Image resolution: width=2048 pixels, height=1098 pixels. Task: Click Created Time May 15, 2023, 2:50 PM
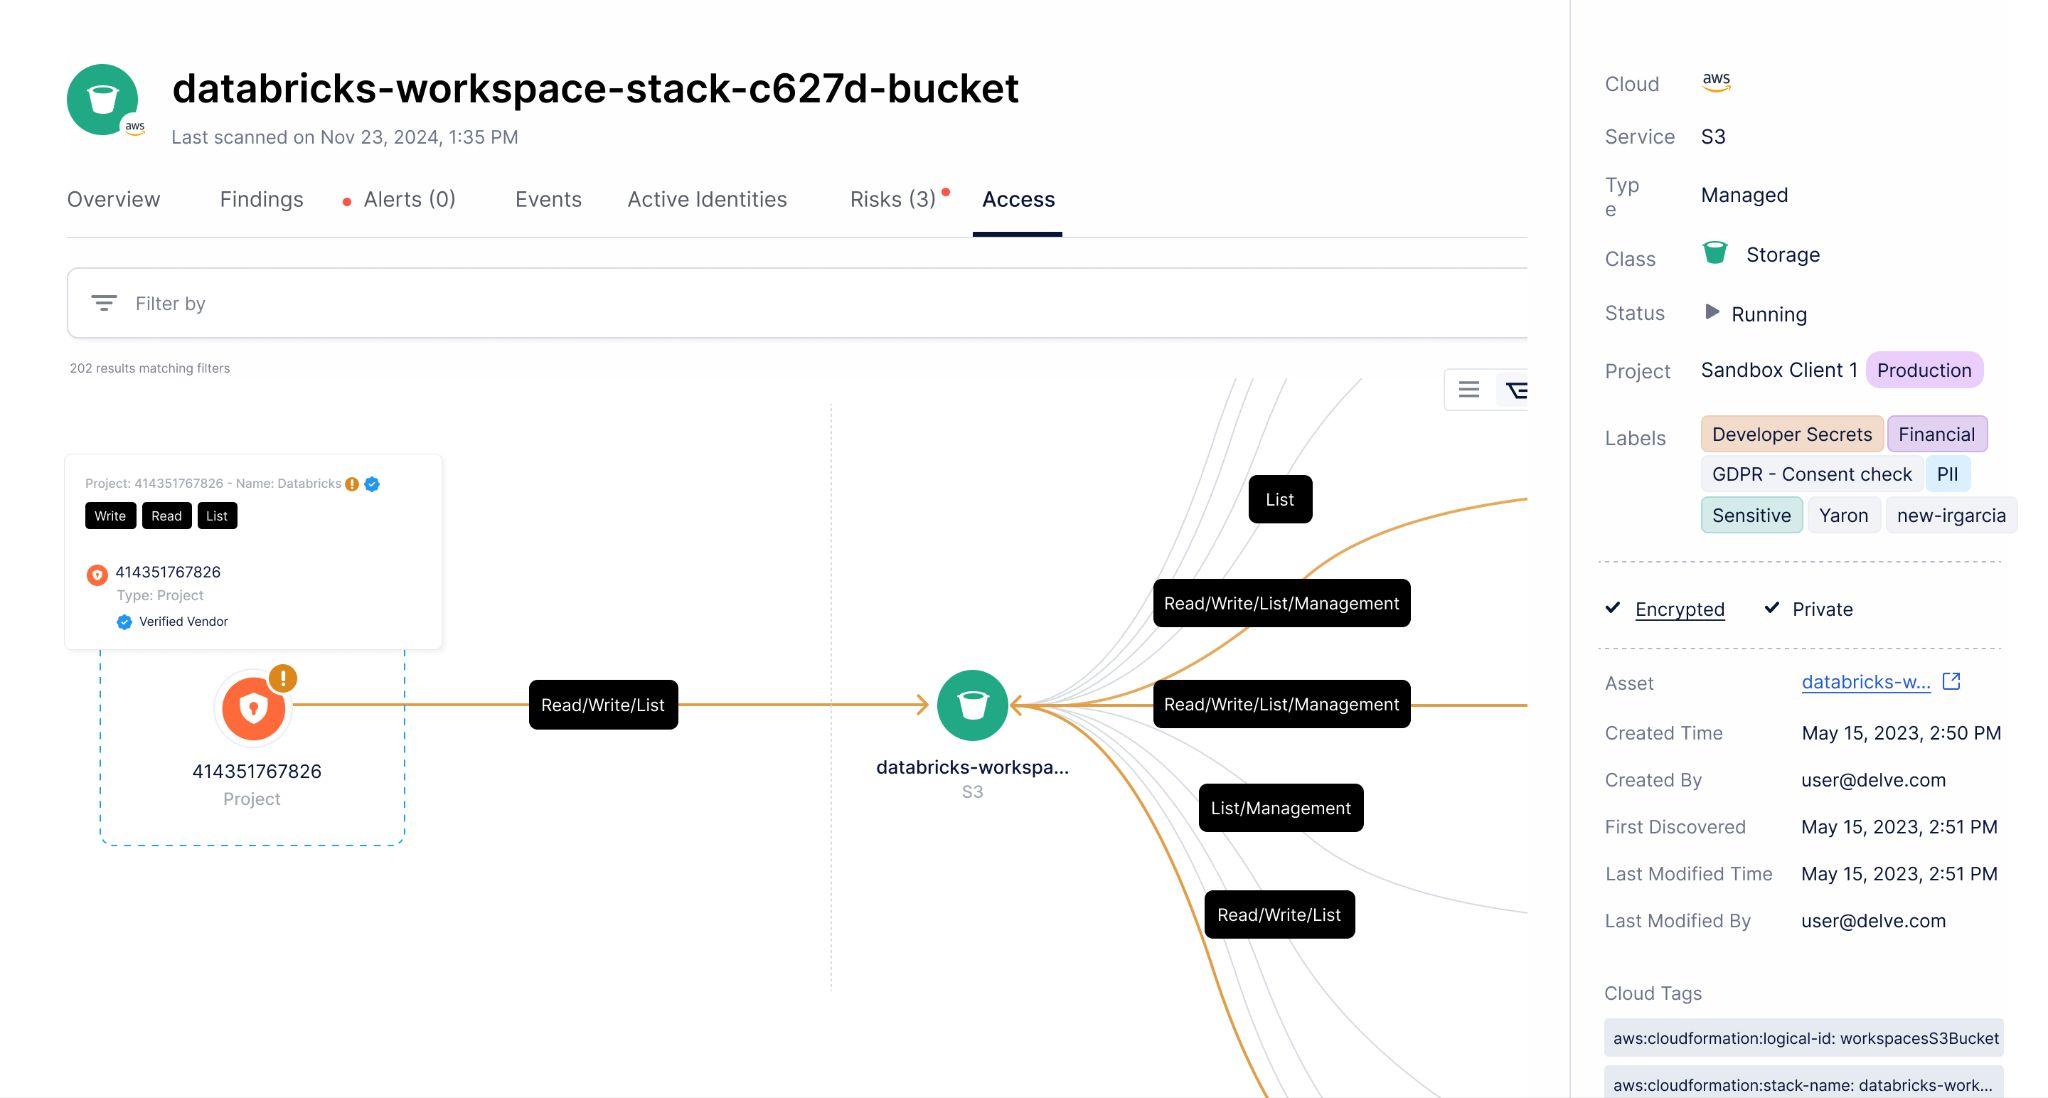click(1901, 733)
